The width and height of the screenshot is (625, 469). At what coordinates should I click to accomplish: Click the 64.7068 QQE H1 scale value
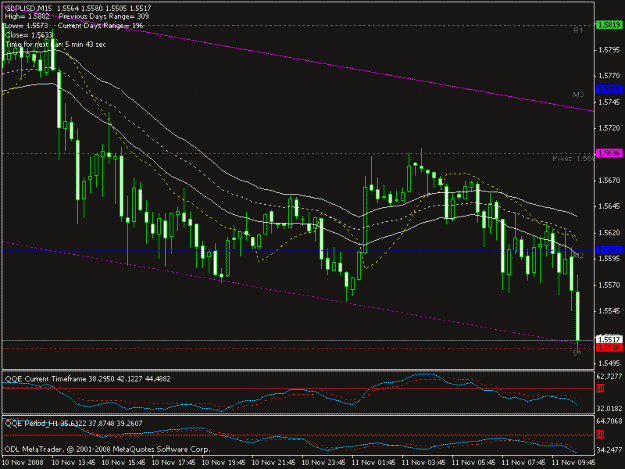click(609, 421)
